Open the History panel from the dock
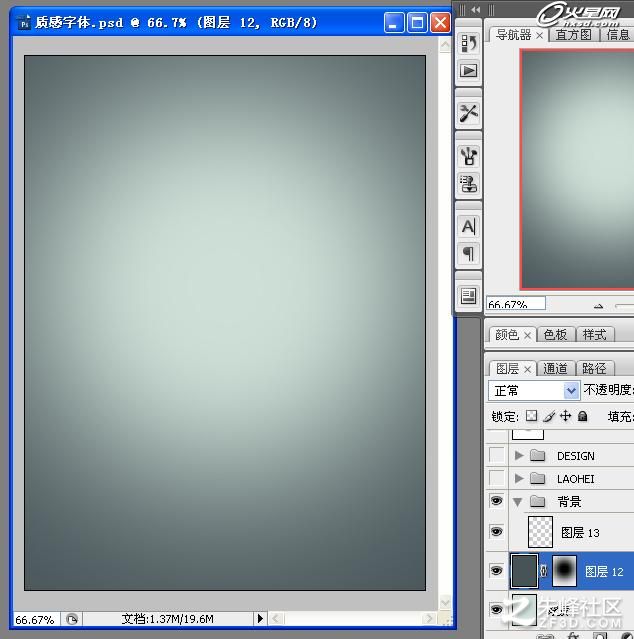This screenshot has width=634, height=639. 468,43
